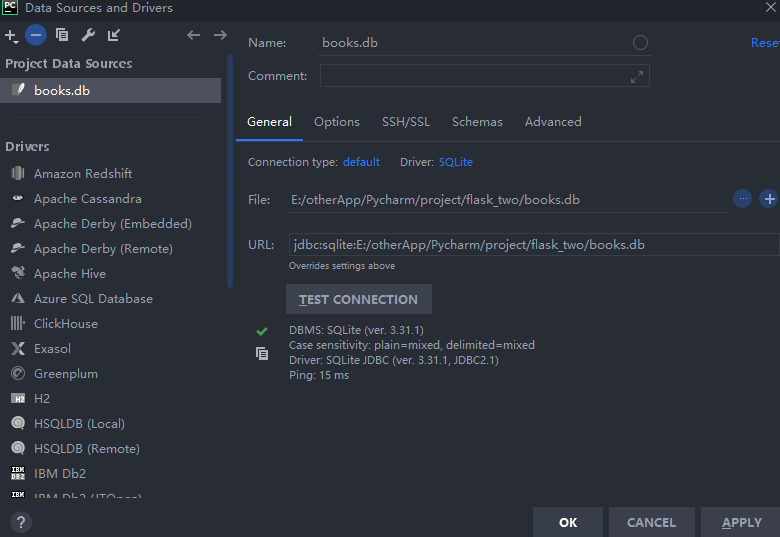Screen dimensions: 780x537
Task: Click the 'Ping: 15 ms' text
Action: [x=319, y=375]
